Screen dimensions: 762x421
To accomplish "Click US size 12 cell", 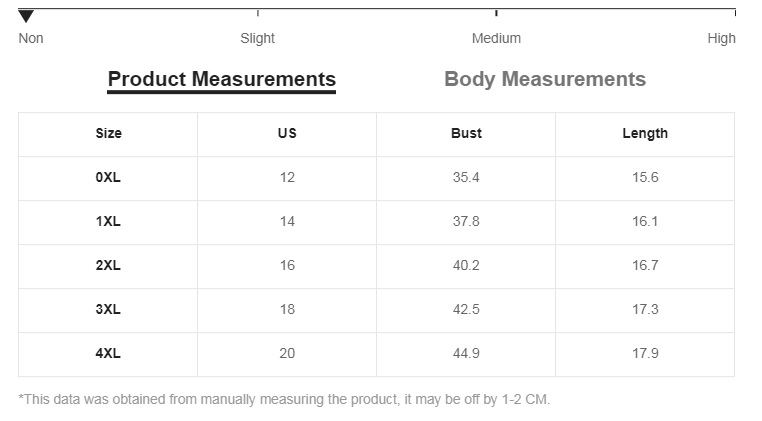I will [x=287, y=178].
